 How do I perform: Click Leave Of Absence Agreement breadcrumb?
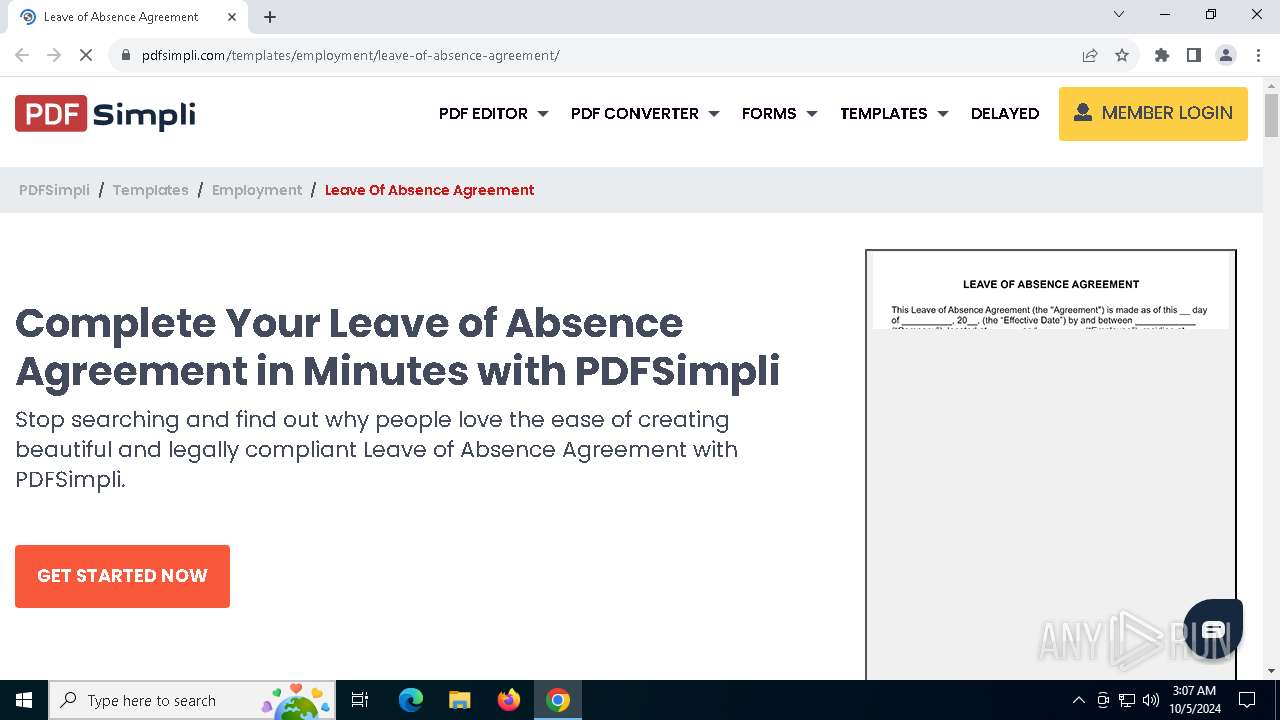[430, 190]
